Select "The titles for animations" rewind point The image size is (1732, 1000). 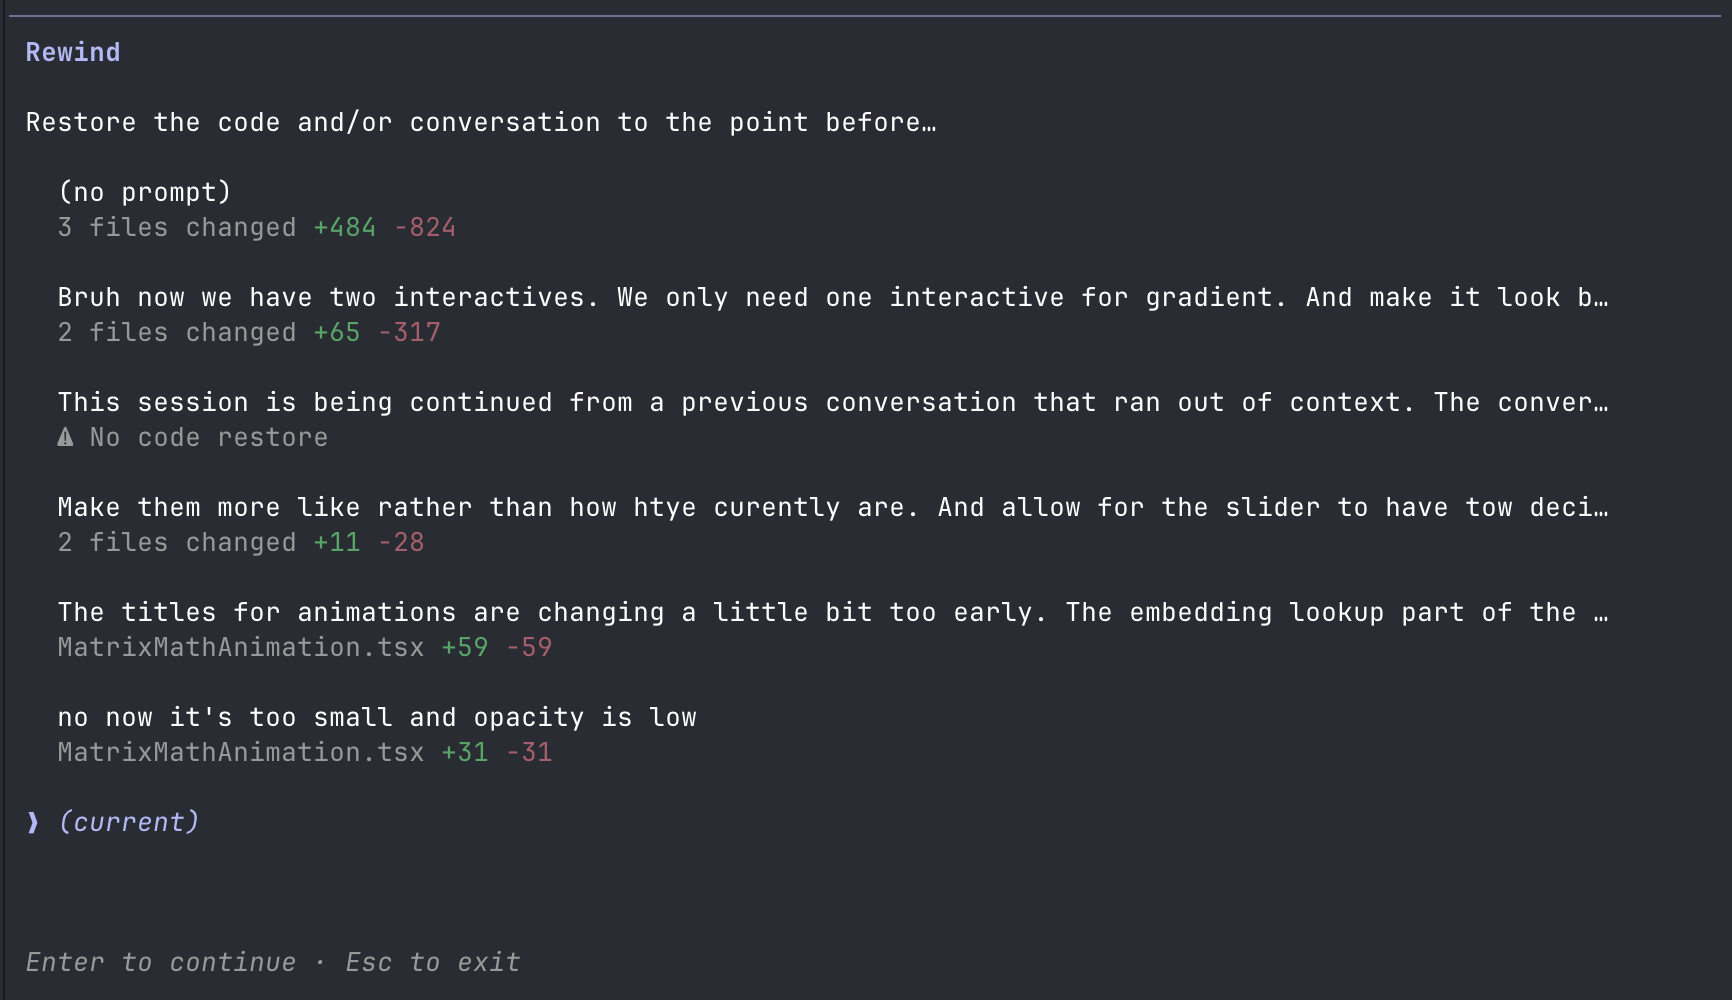pyautogui.click(x=832, y=613)
